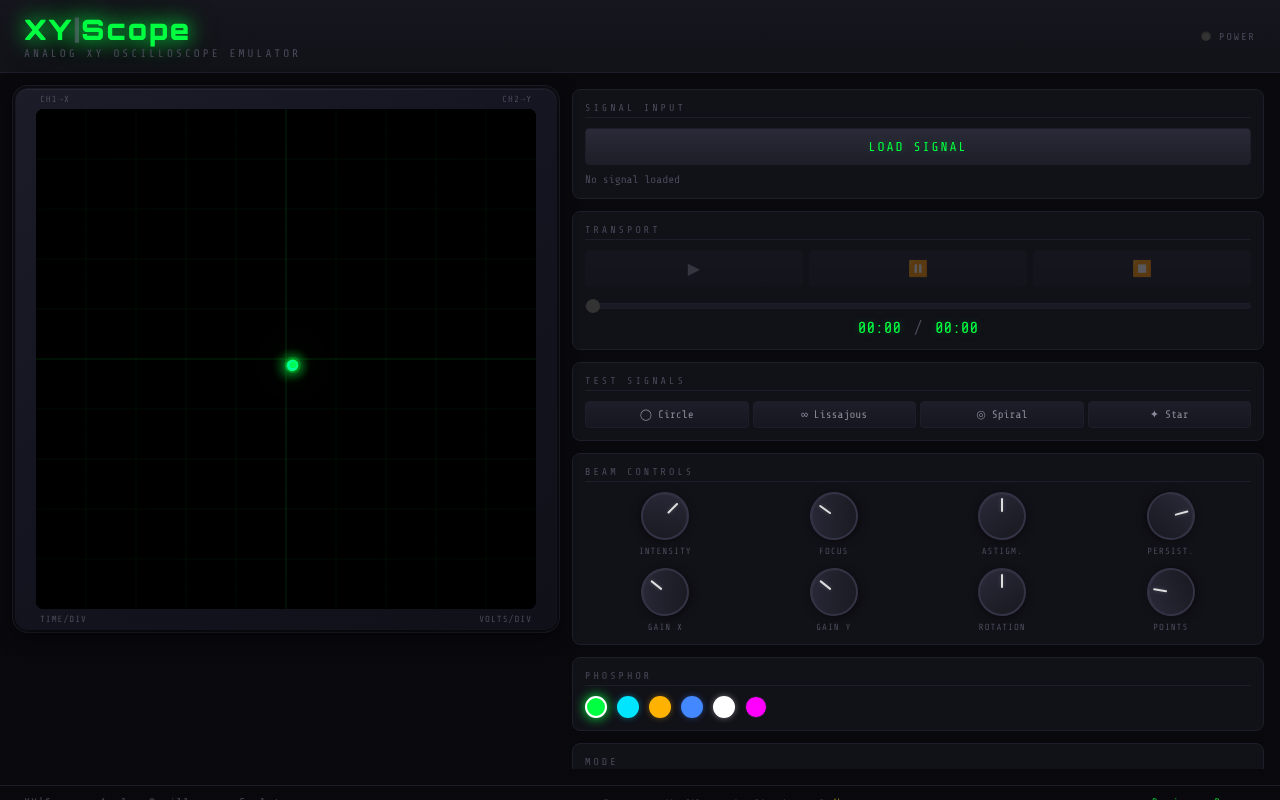Click the Intensity knob

[x=665, y=516]
